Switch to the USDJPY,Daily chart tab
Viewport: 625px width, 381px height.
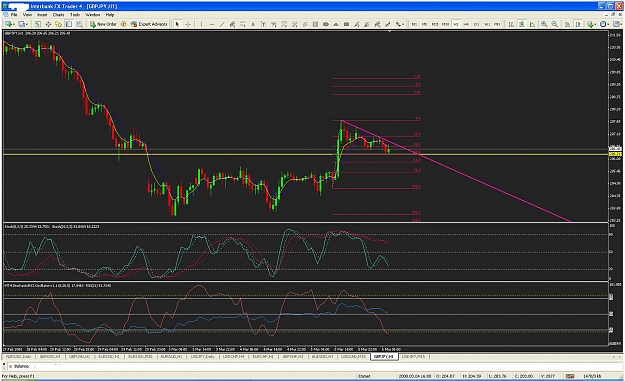pos(203,356)
